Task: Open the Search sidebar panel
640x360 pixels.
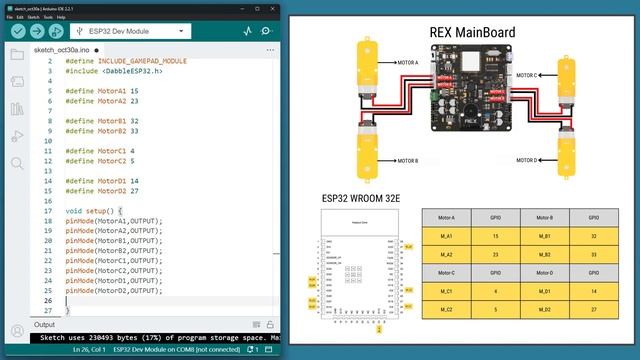Action: [x=17, y=163]
